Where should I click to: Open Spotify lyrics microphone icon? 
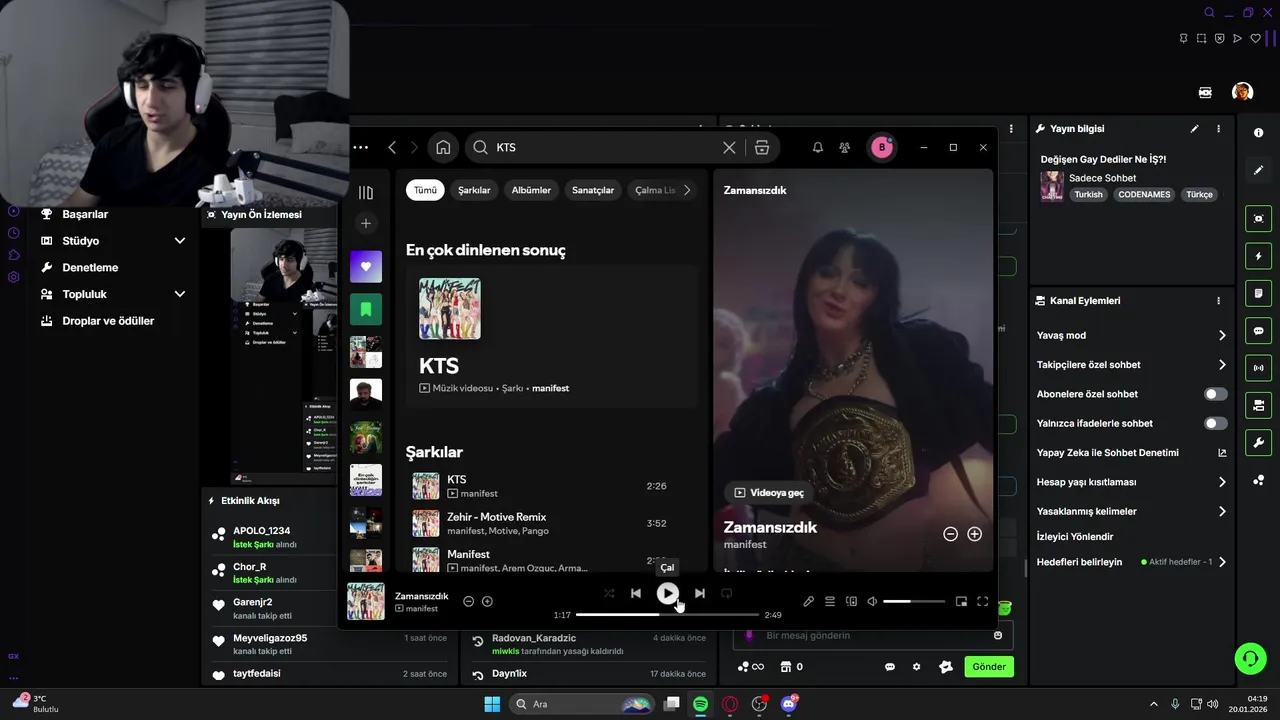click(808, 601)
